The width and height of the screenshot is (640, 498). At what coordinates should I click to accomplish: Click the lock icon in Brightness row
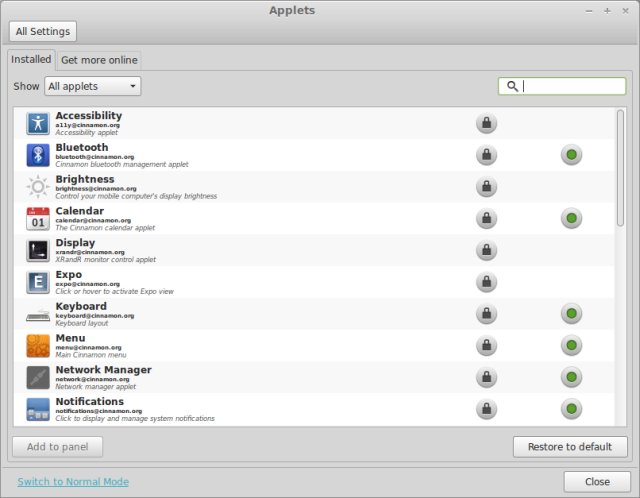coord(487,187)
